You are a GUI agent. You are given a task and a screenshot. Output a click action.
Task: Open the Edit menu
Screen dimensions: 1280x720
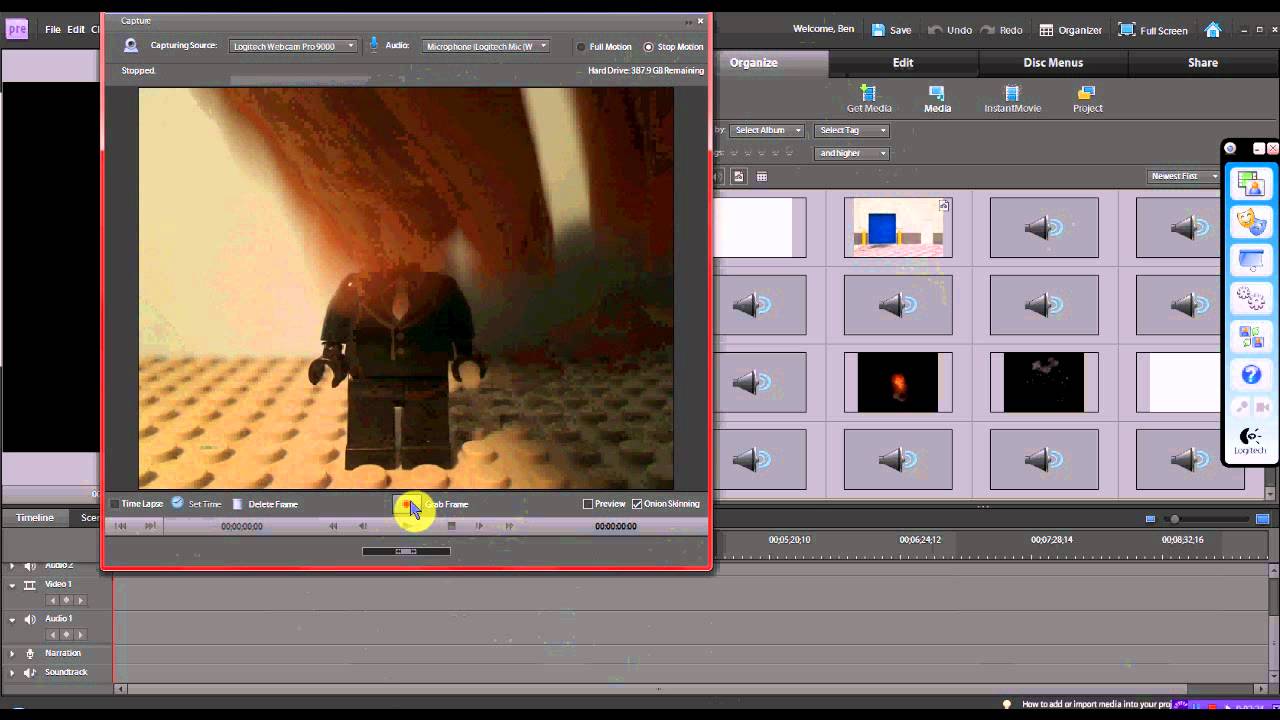click(x=76, y=30)
